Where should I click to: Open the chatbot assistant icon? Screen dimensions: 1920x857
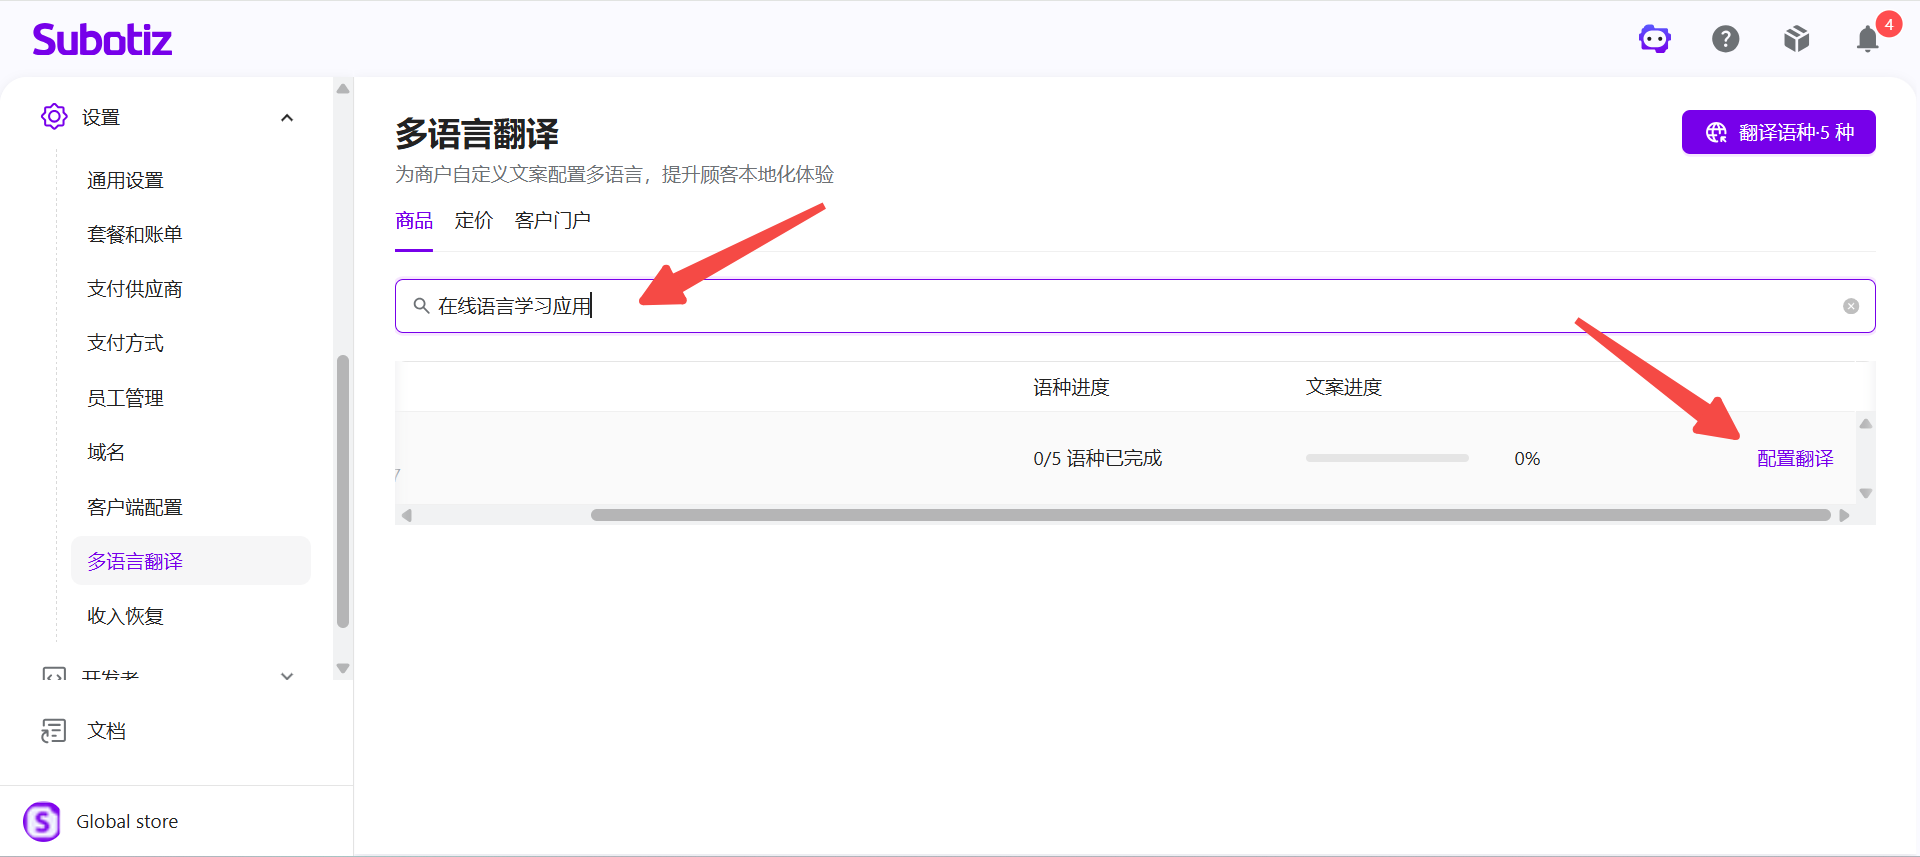[x=1655, y=39]
